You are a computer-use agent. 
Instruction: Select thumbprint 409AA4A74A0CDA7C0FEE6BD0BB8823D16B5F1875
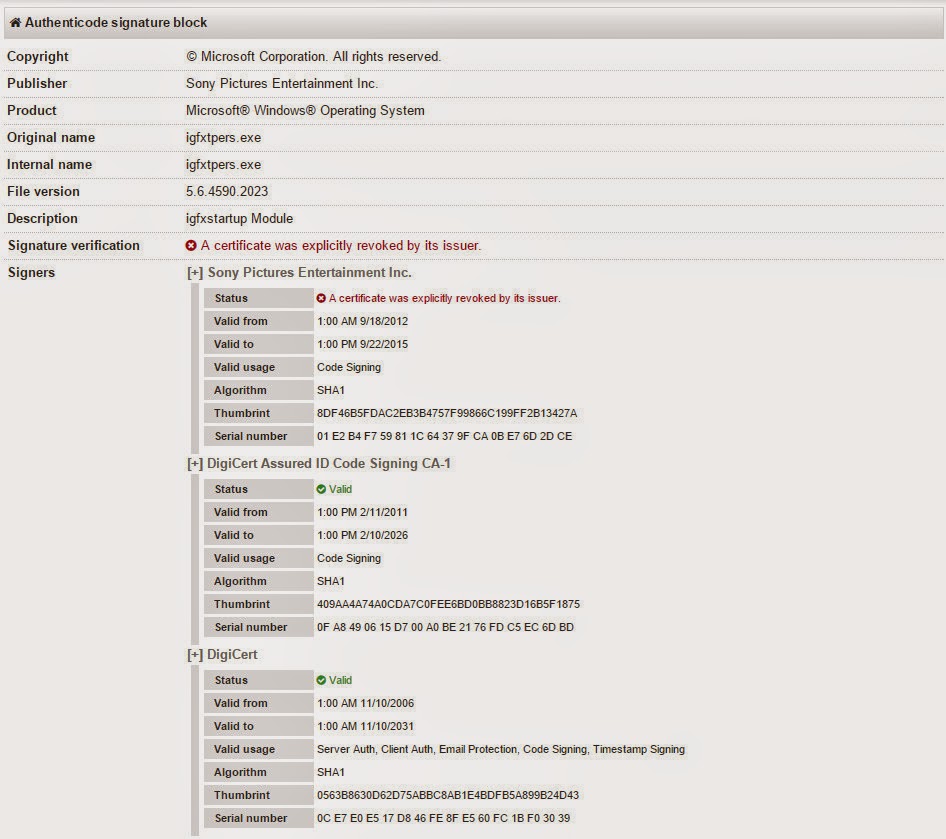448,604
